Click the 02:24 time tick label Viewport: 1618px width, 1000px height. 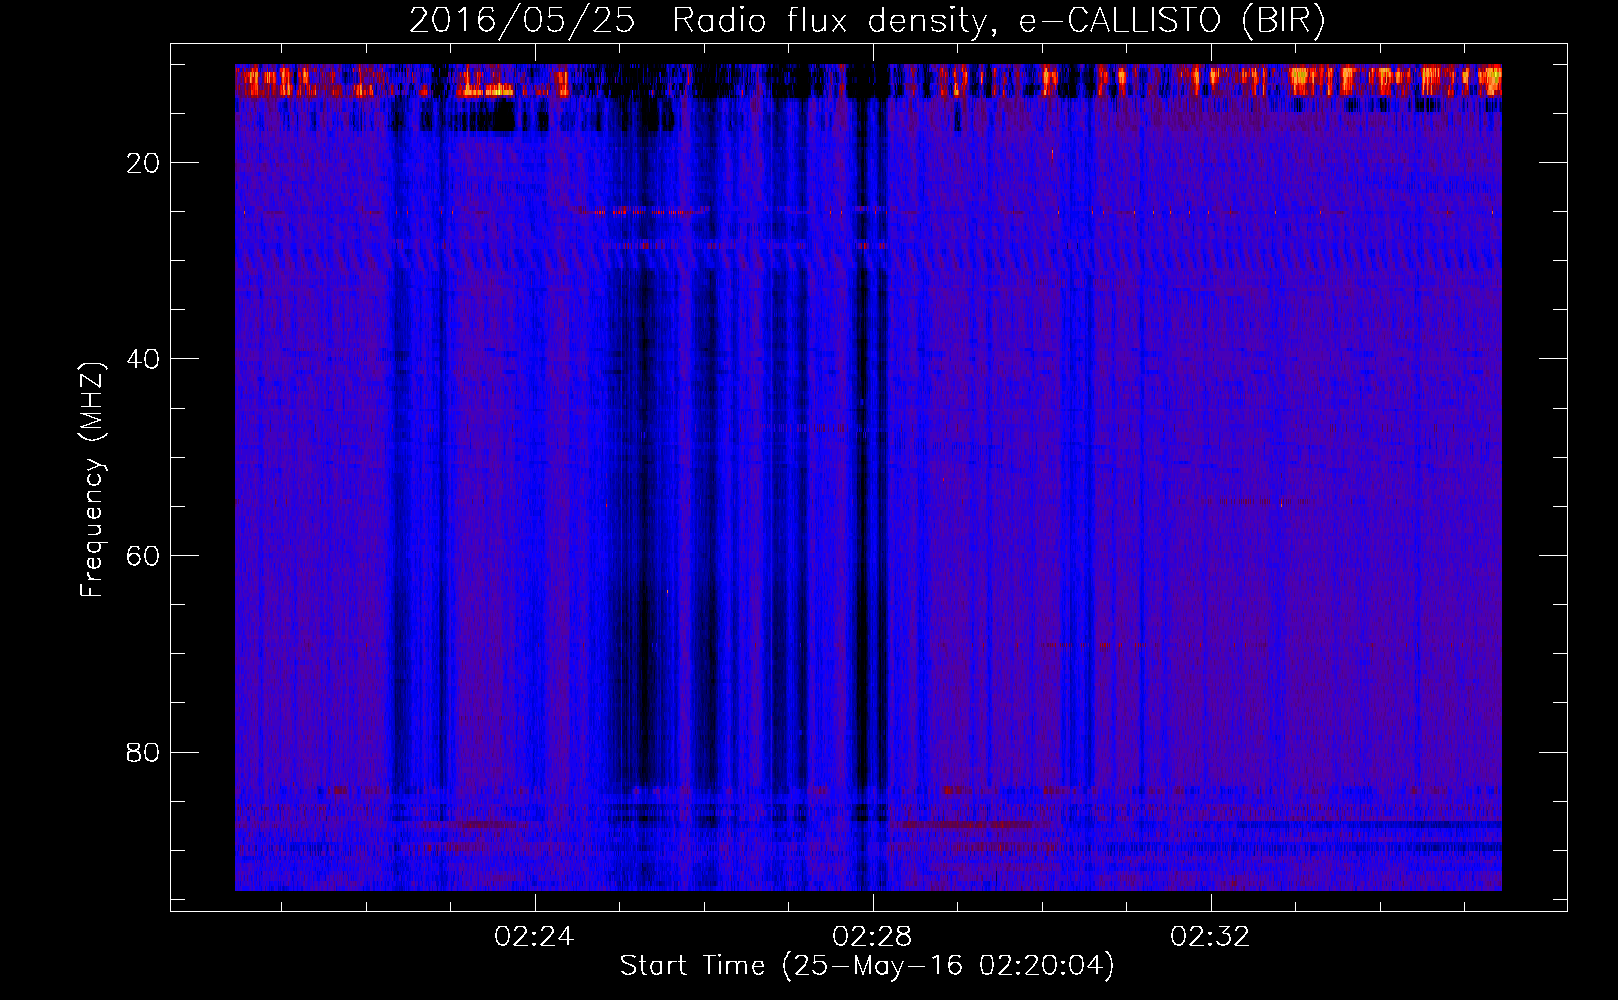pyautogui.click(x=534, y=936)
